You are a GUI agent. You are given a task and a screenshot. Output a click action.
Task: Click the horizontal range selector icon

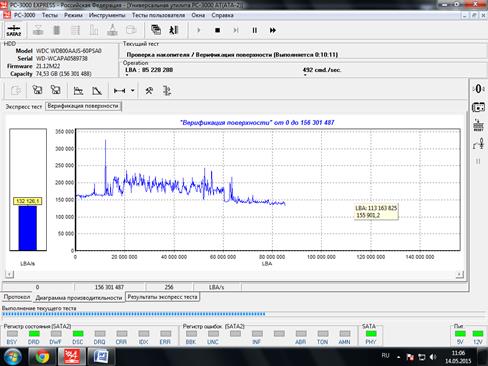[119, 90]
